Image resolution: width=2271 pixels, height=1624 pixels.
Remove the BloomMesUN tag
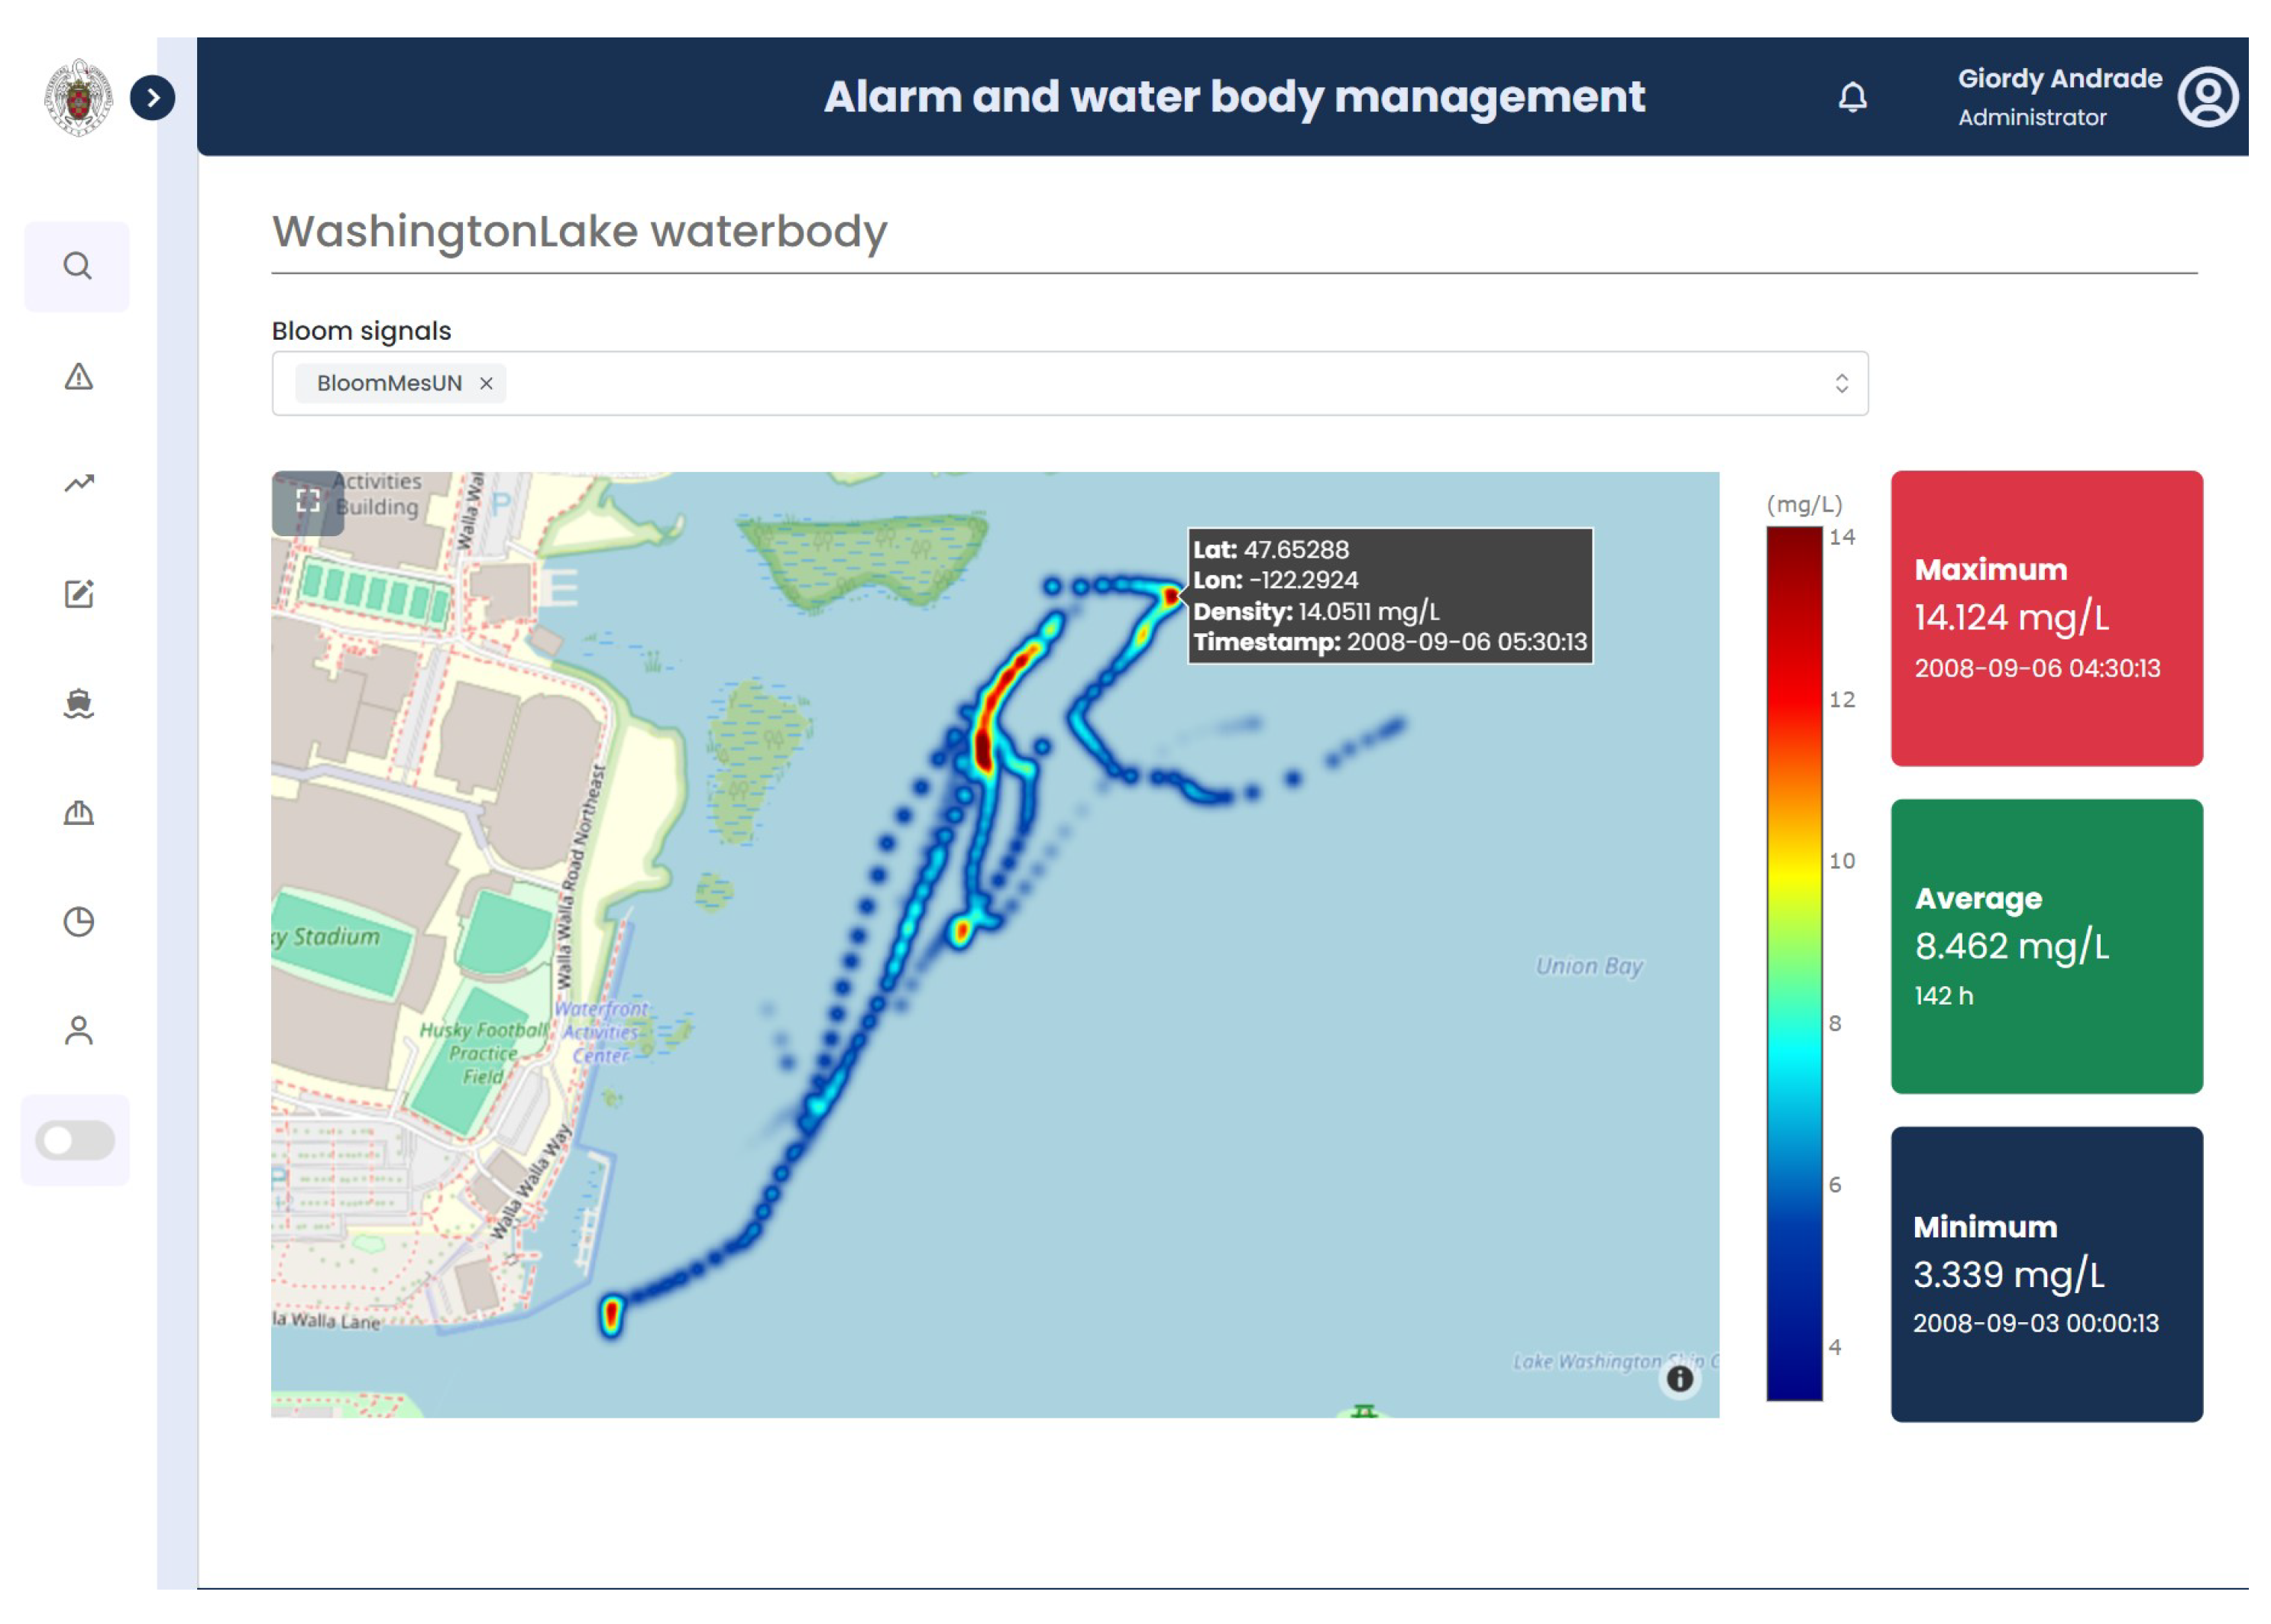point(486,383)
